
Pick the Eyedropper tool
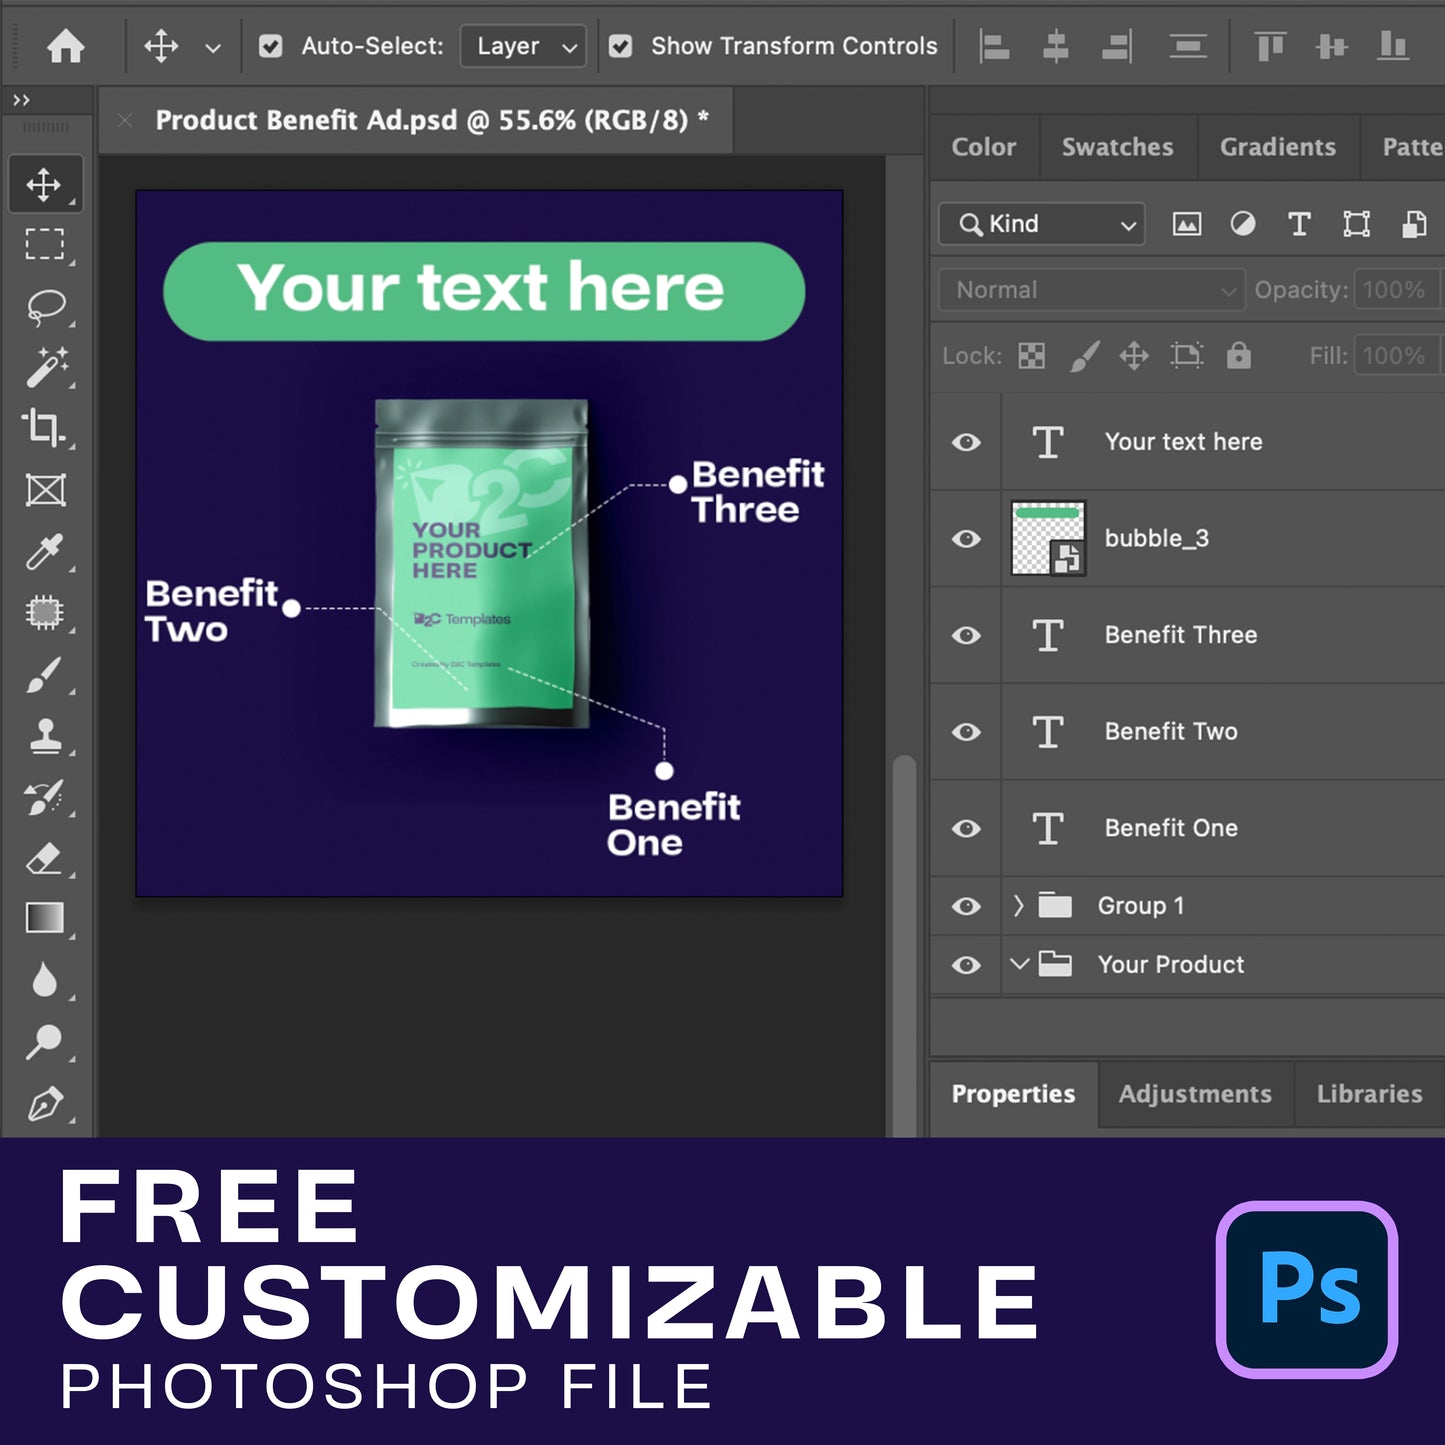45,551
